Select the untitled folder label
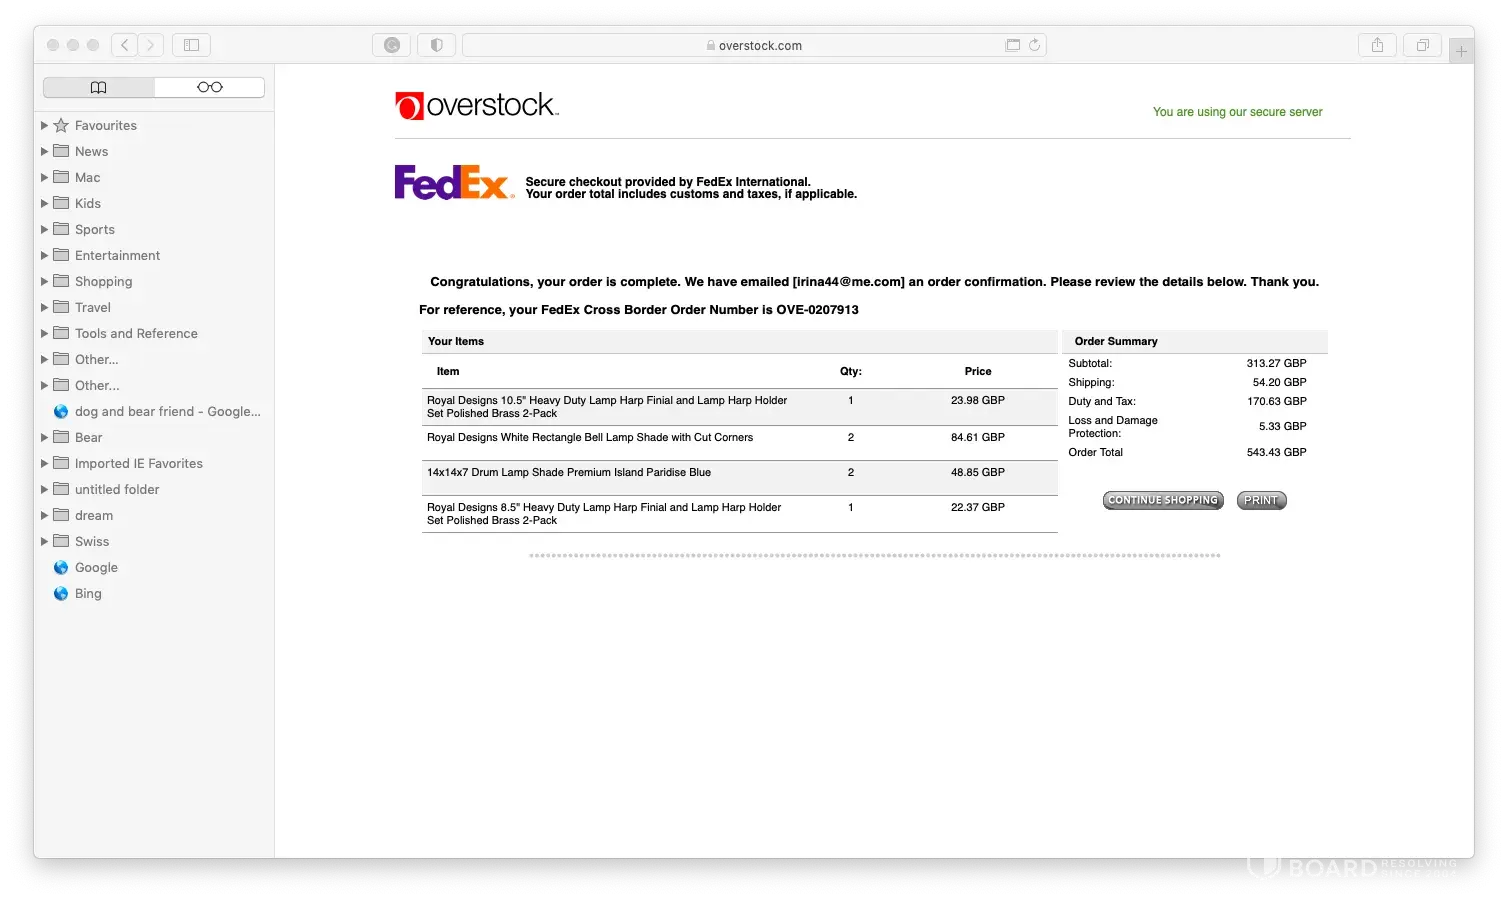 (x=117, y=489)
